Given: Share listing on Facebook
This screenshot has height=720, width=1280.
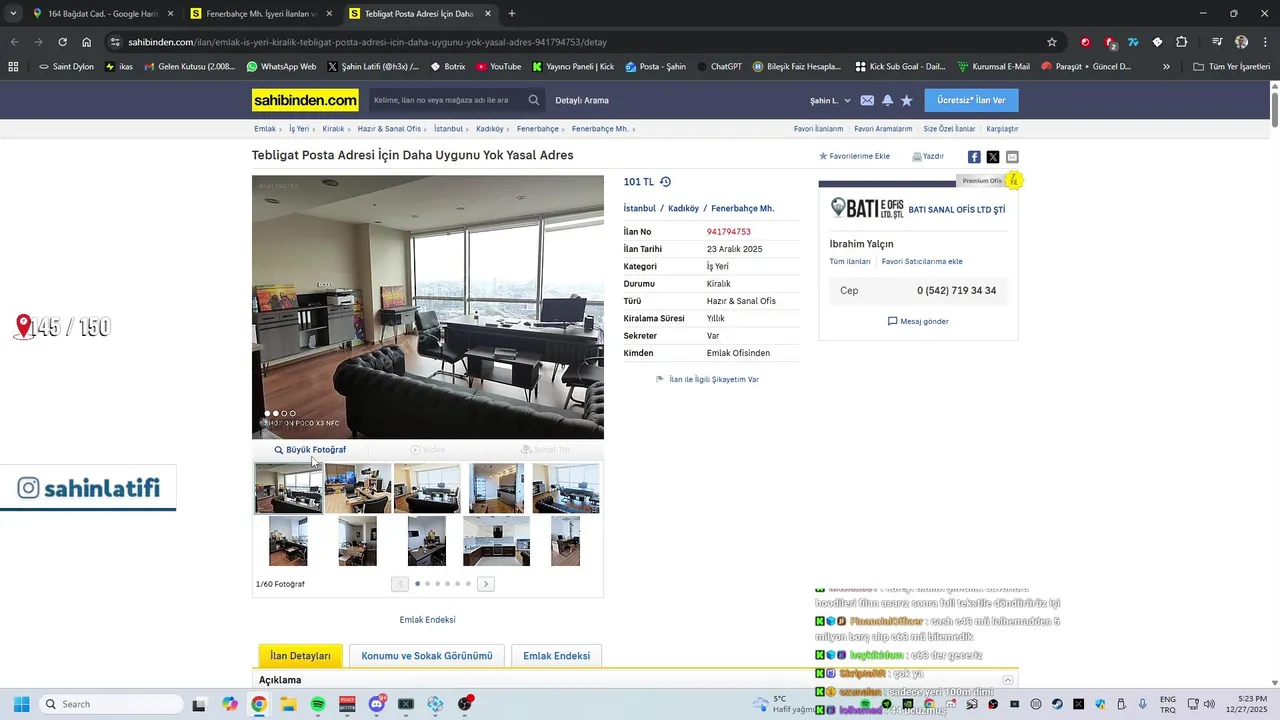Looking at the screenshot, I should (x=974, y=157).
